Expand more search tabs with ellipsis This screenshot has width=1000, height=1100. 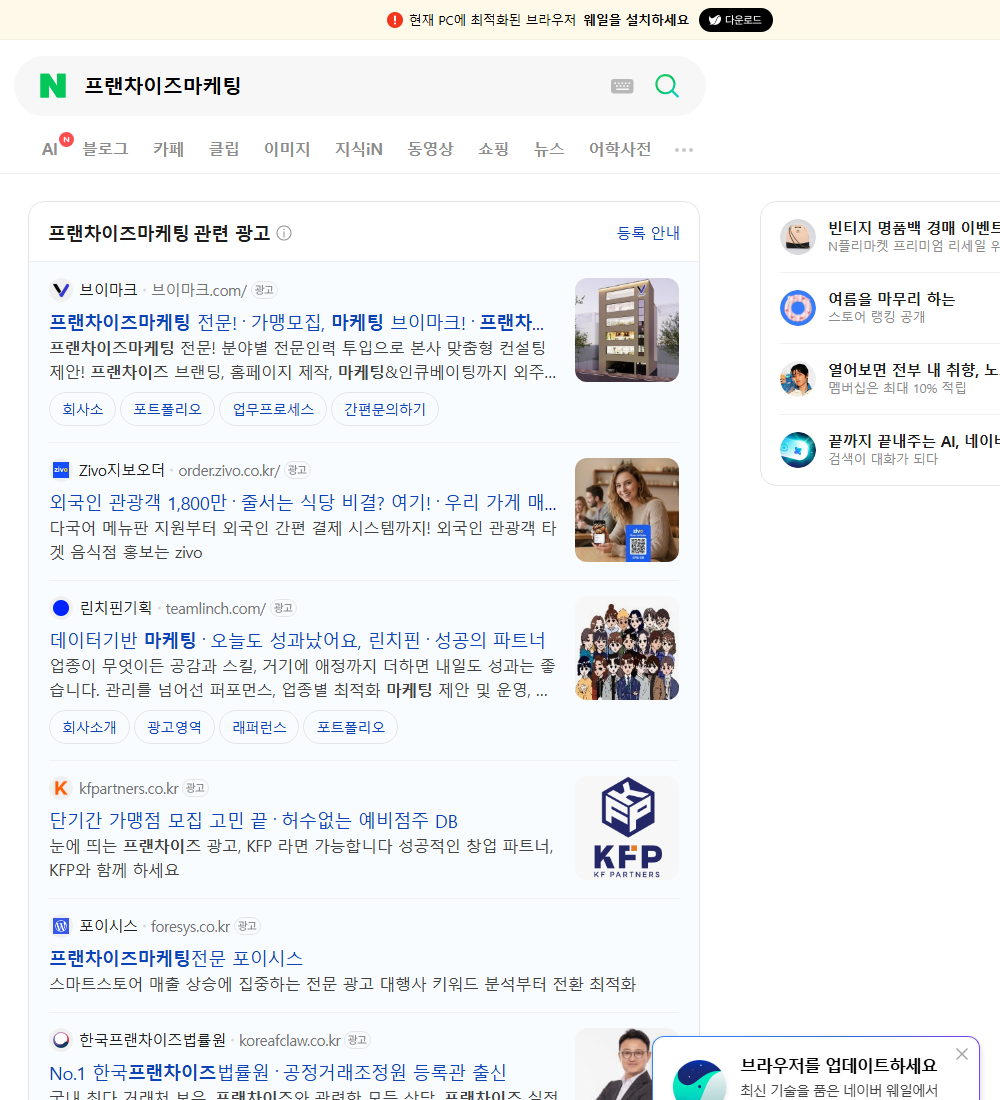[684, 149]
